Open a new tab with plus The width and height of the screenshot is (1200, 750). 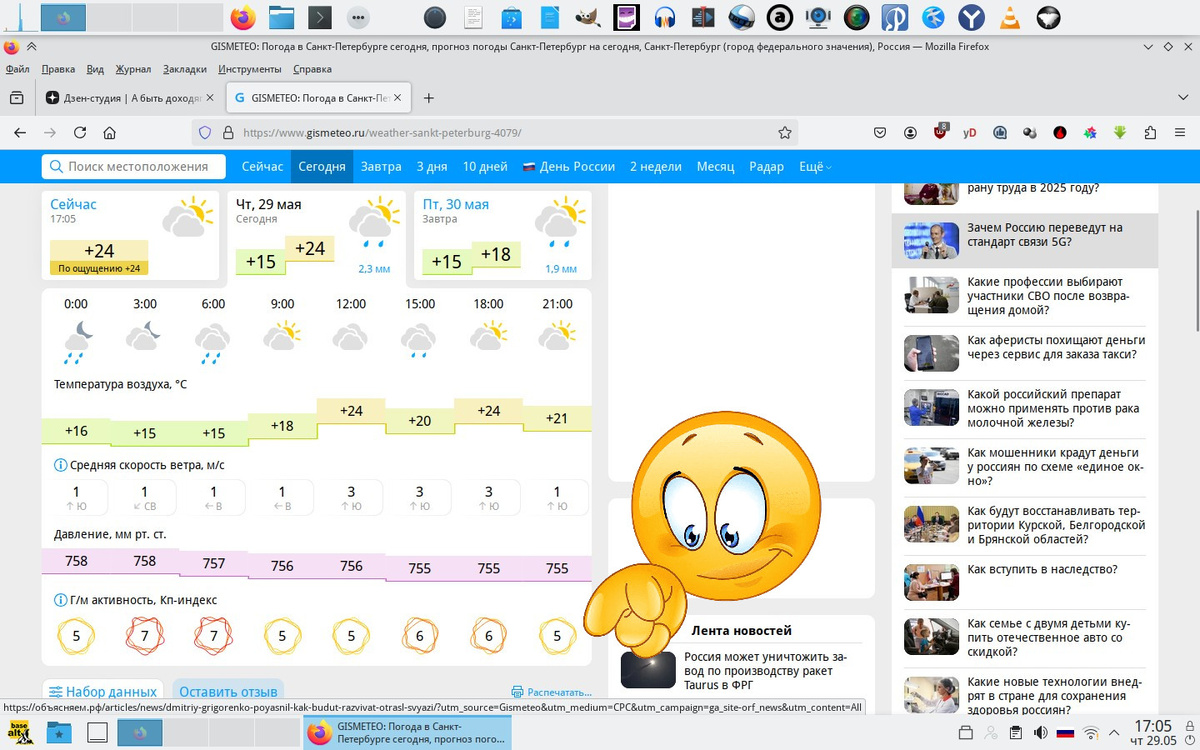coord(429,98)
